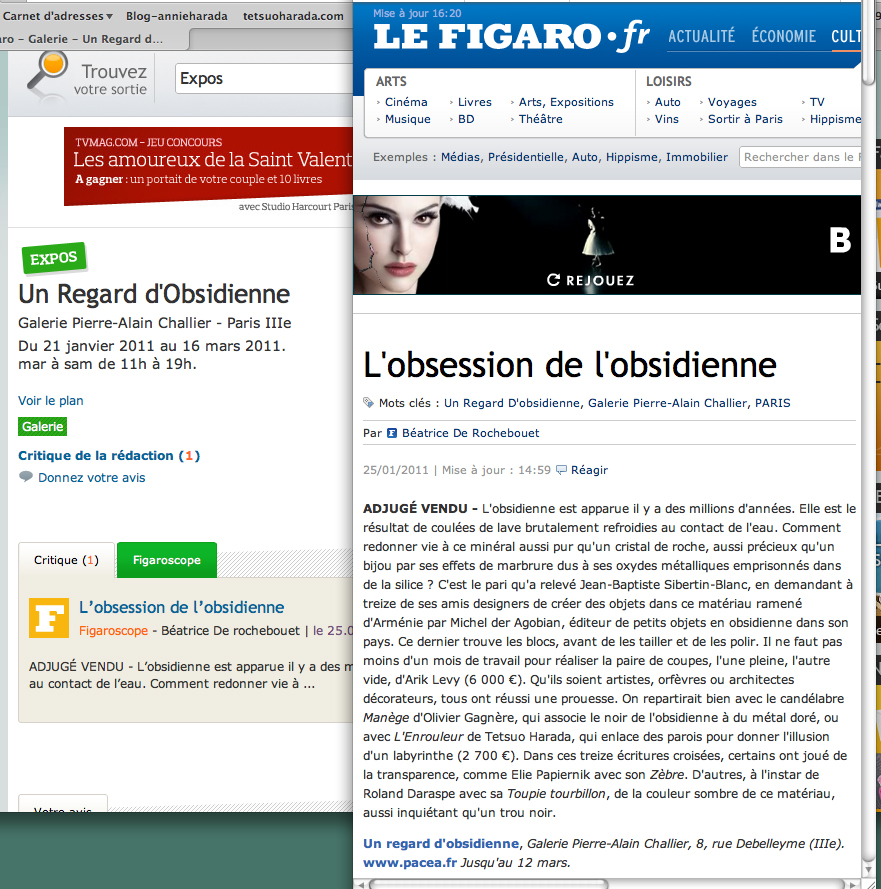Screen dimensions: 881x889
Task: Switch to the green Figaroscope tab
Action: (167, 560)
